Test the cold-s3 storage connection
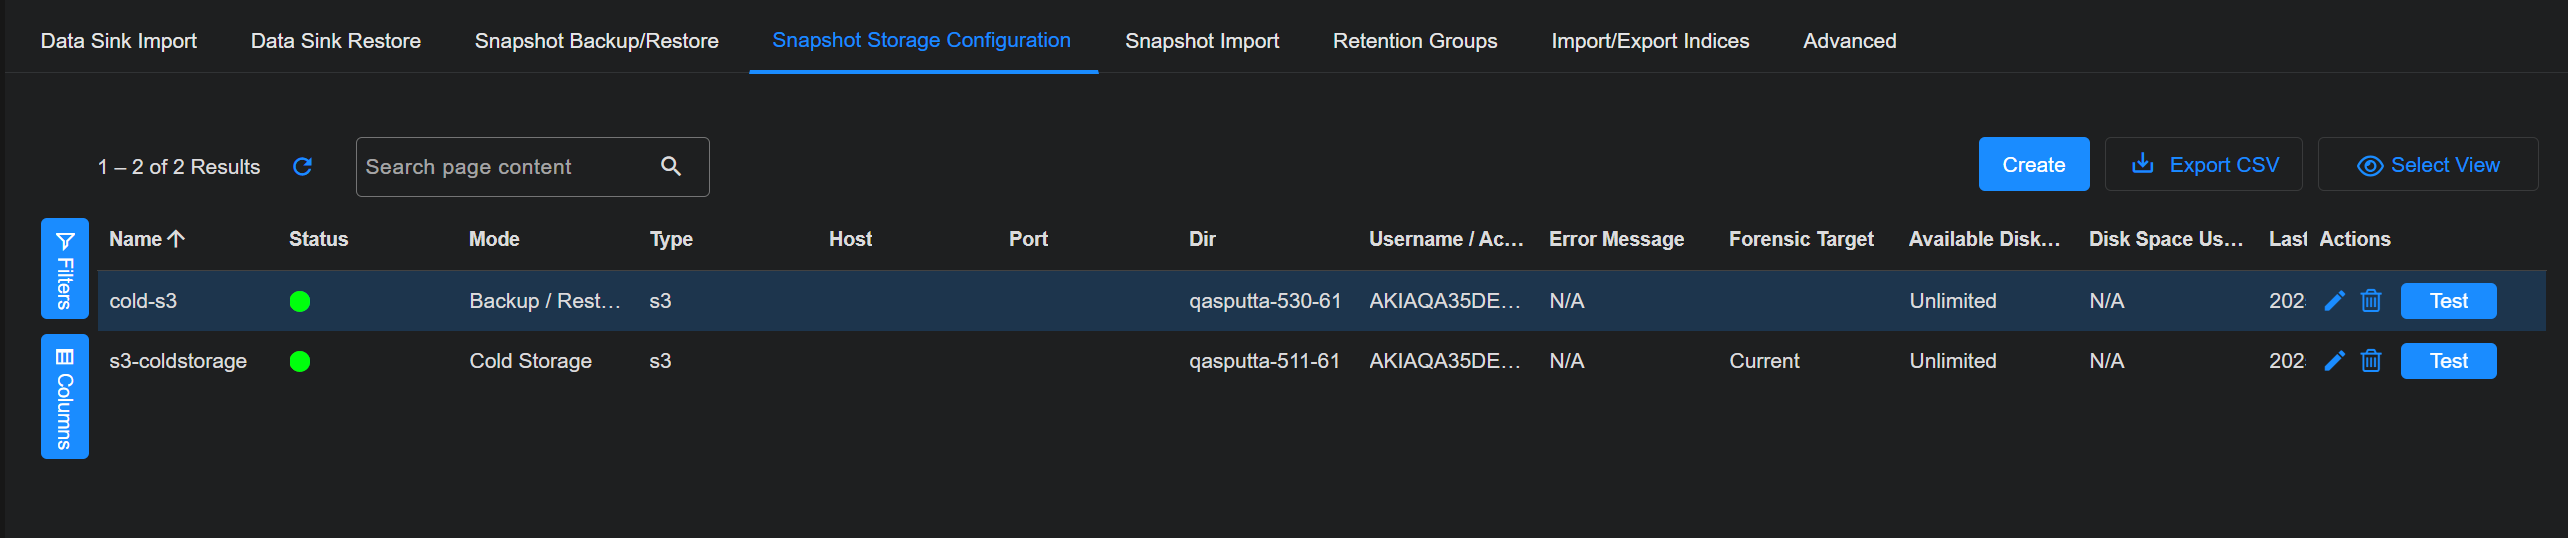 2448,301
